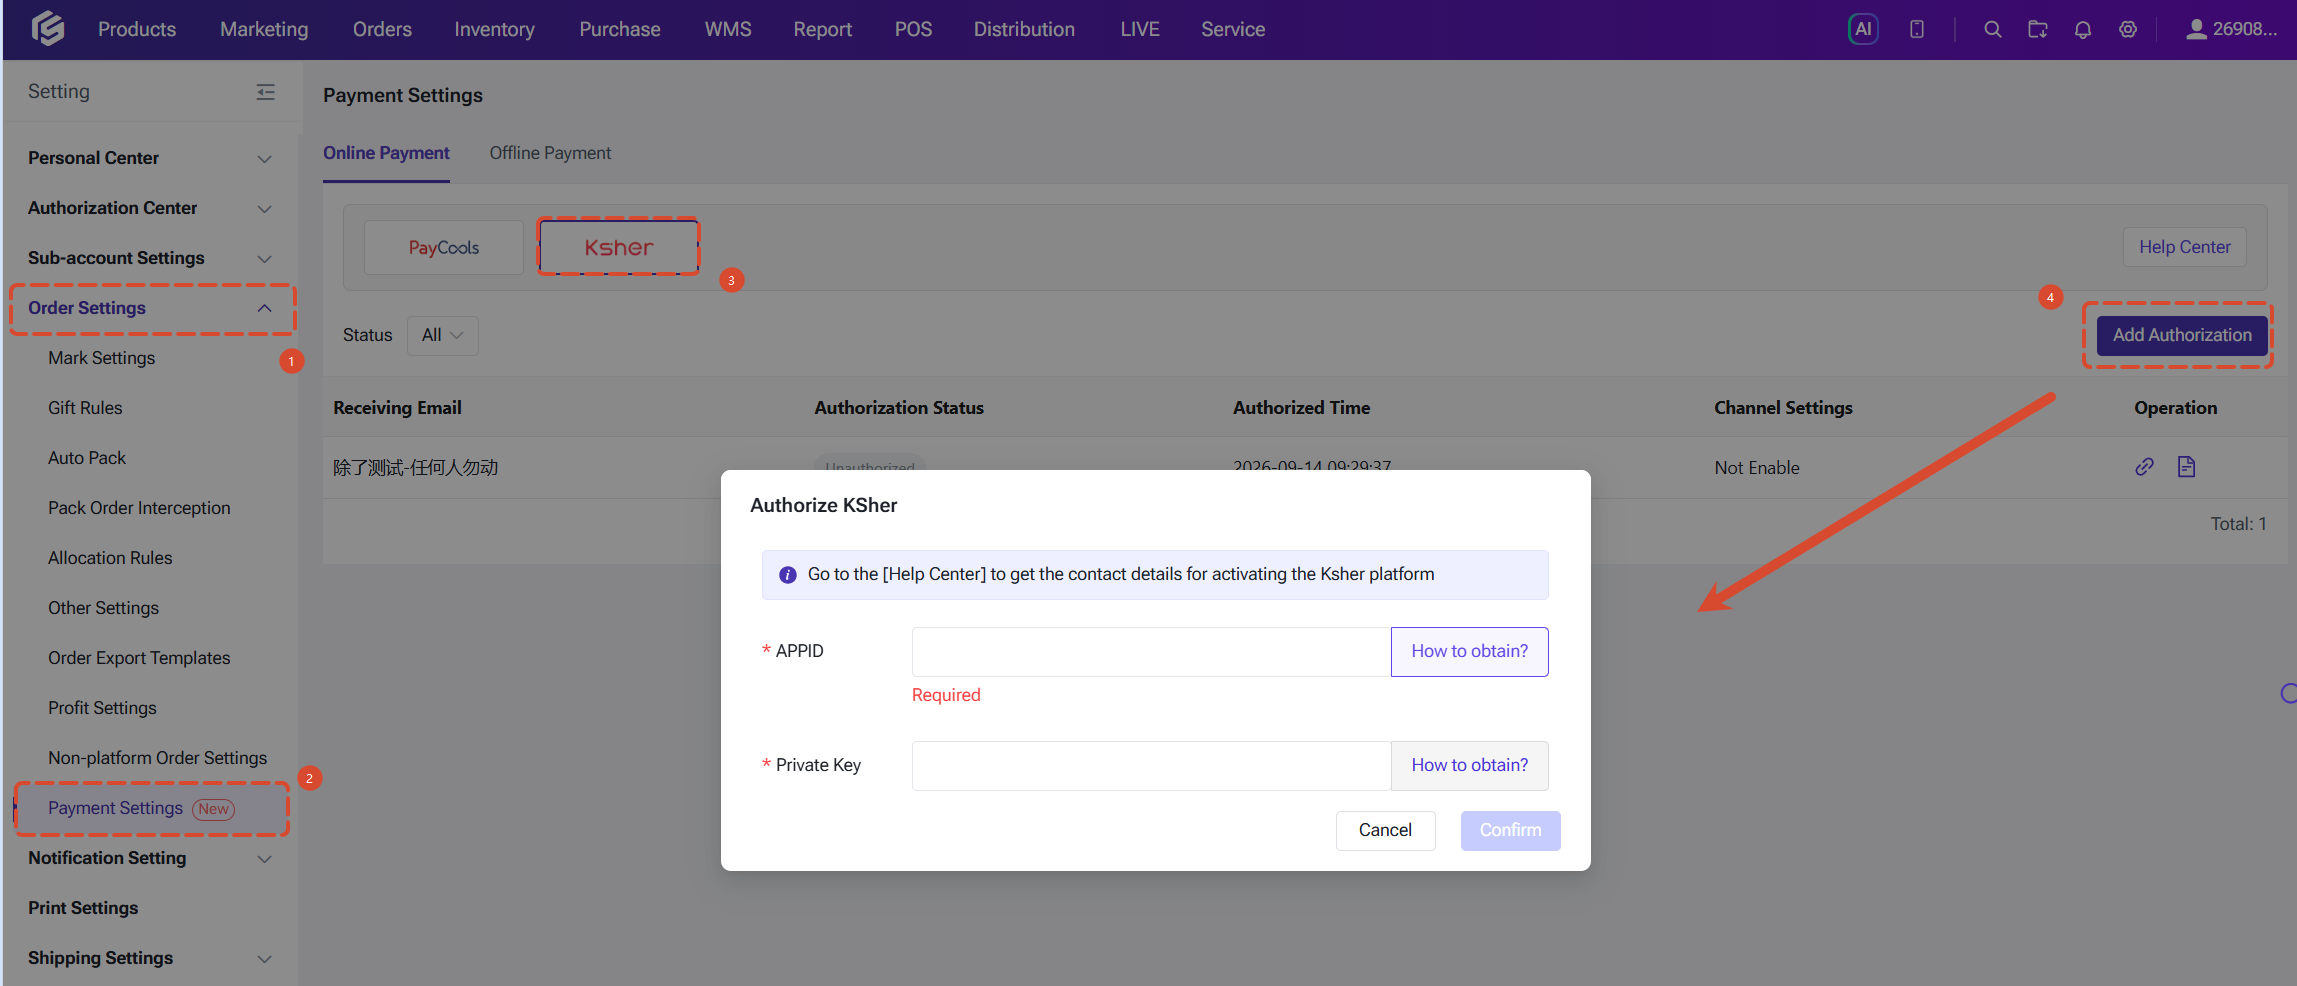Screen dimensions: 2297x986
Task: Select the PayCools payment channel
Action: [443, 247]
